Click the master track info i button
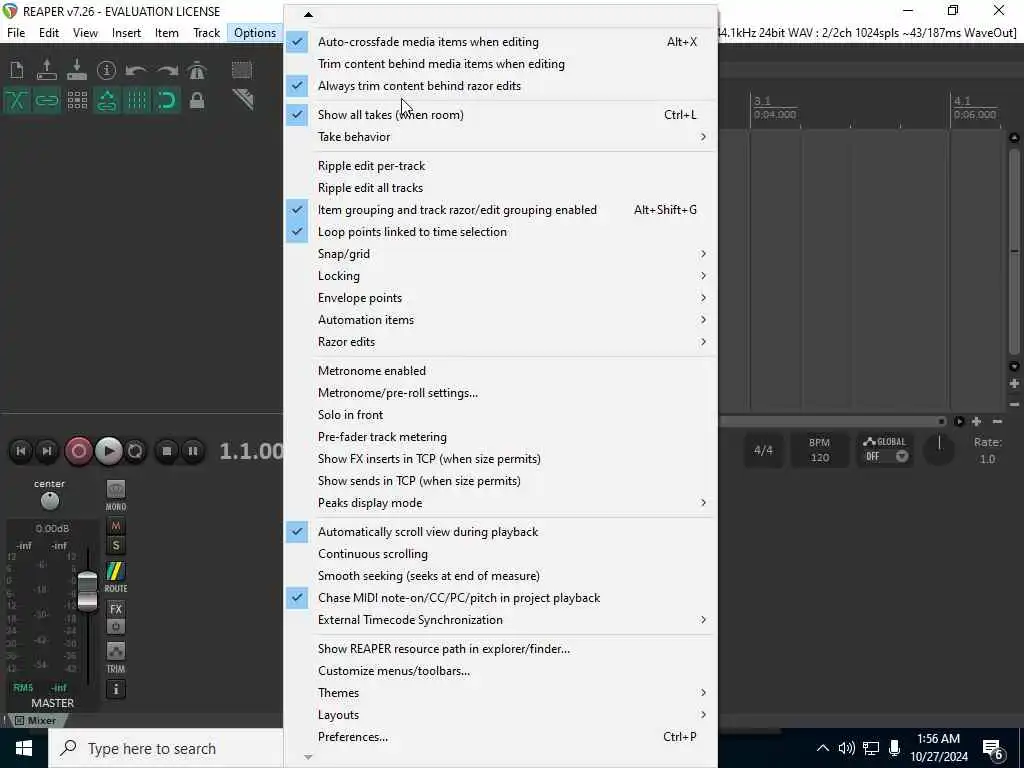The height and width of the screenshot is (768, 1024). tap(116, 689)
